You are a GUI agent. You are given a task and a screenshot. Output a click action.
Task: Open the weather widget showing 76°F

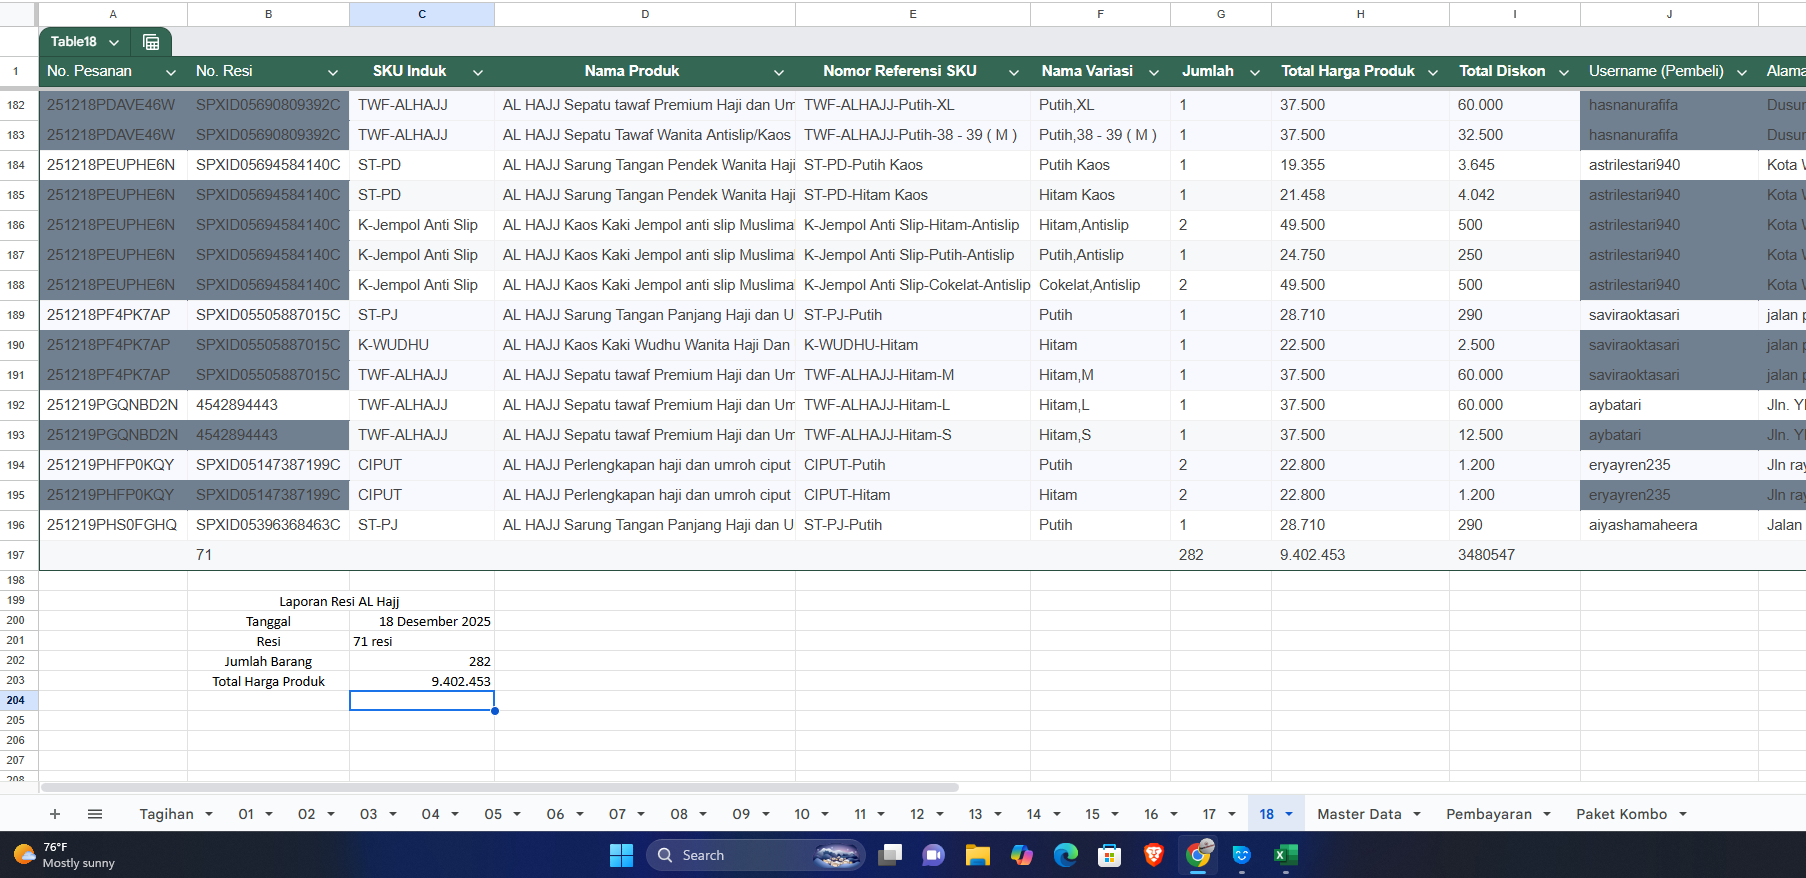point(65,855)
